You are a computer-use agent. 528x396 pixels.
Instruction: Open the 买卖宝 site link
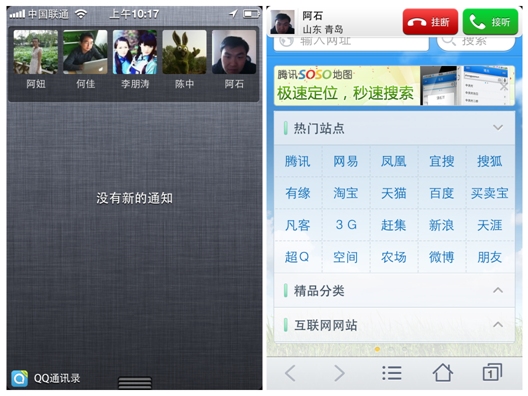pyautogui.click(x=490, y=193)
